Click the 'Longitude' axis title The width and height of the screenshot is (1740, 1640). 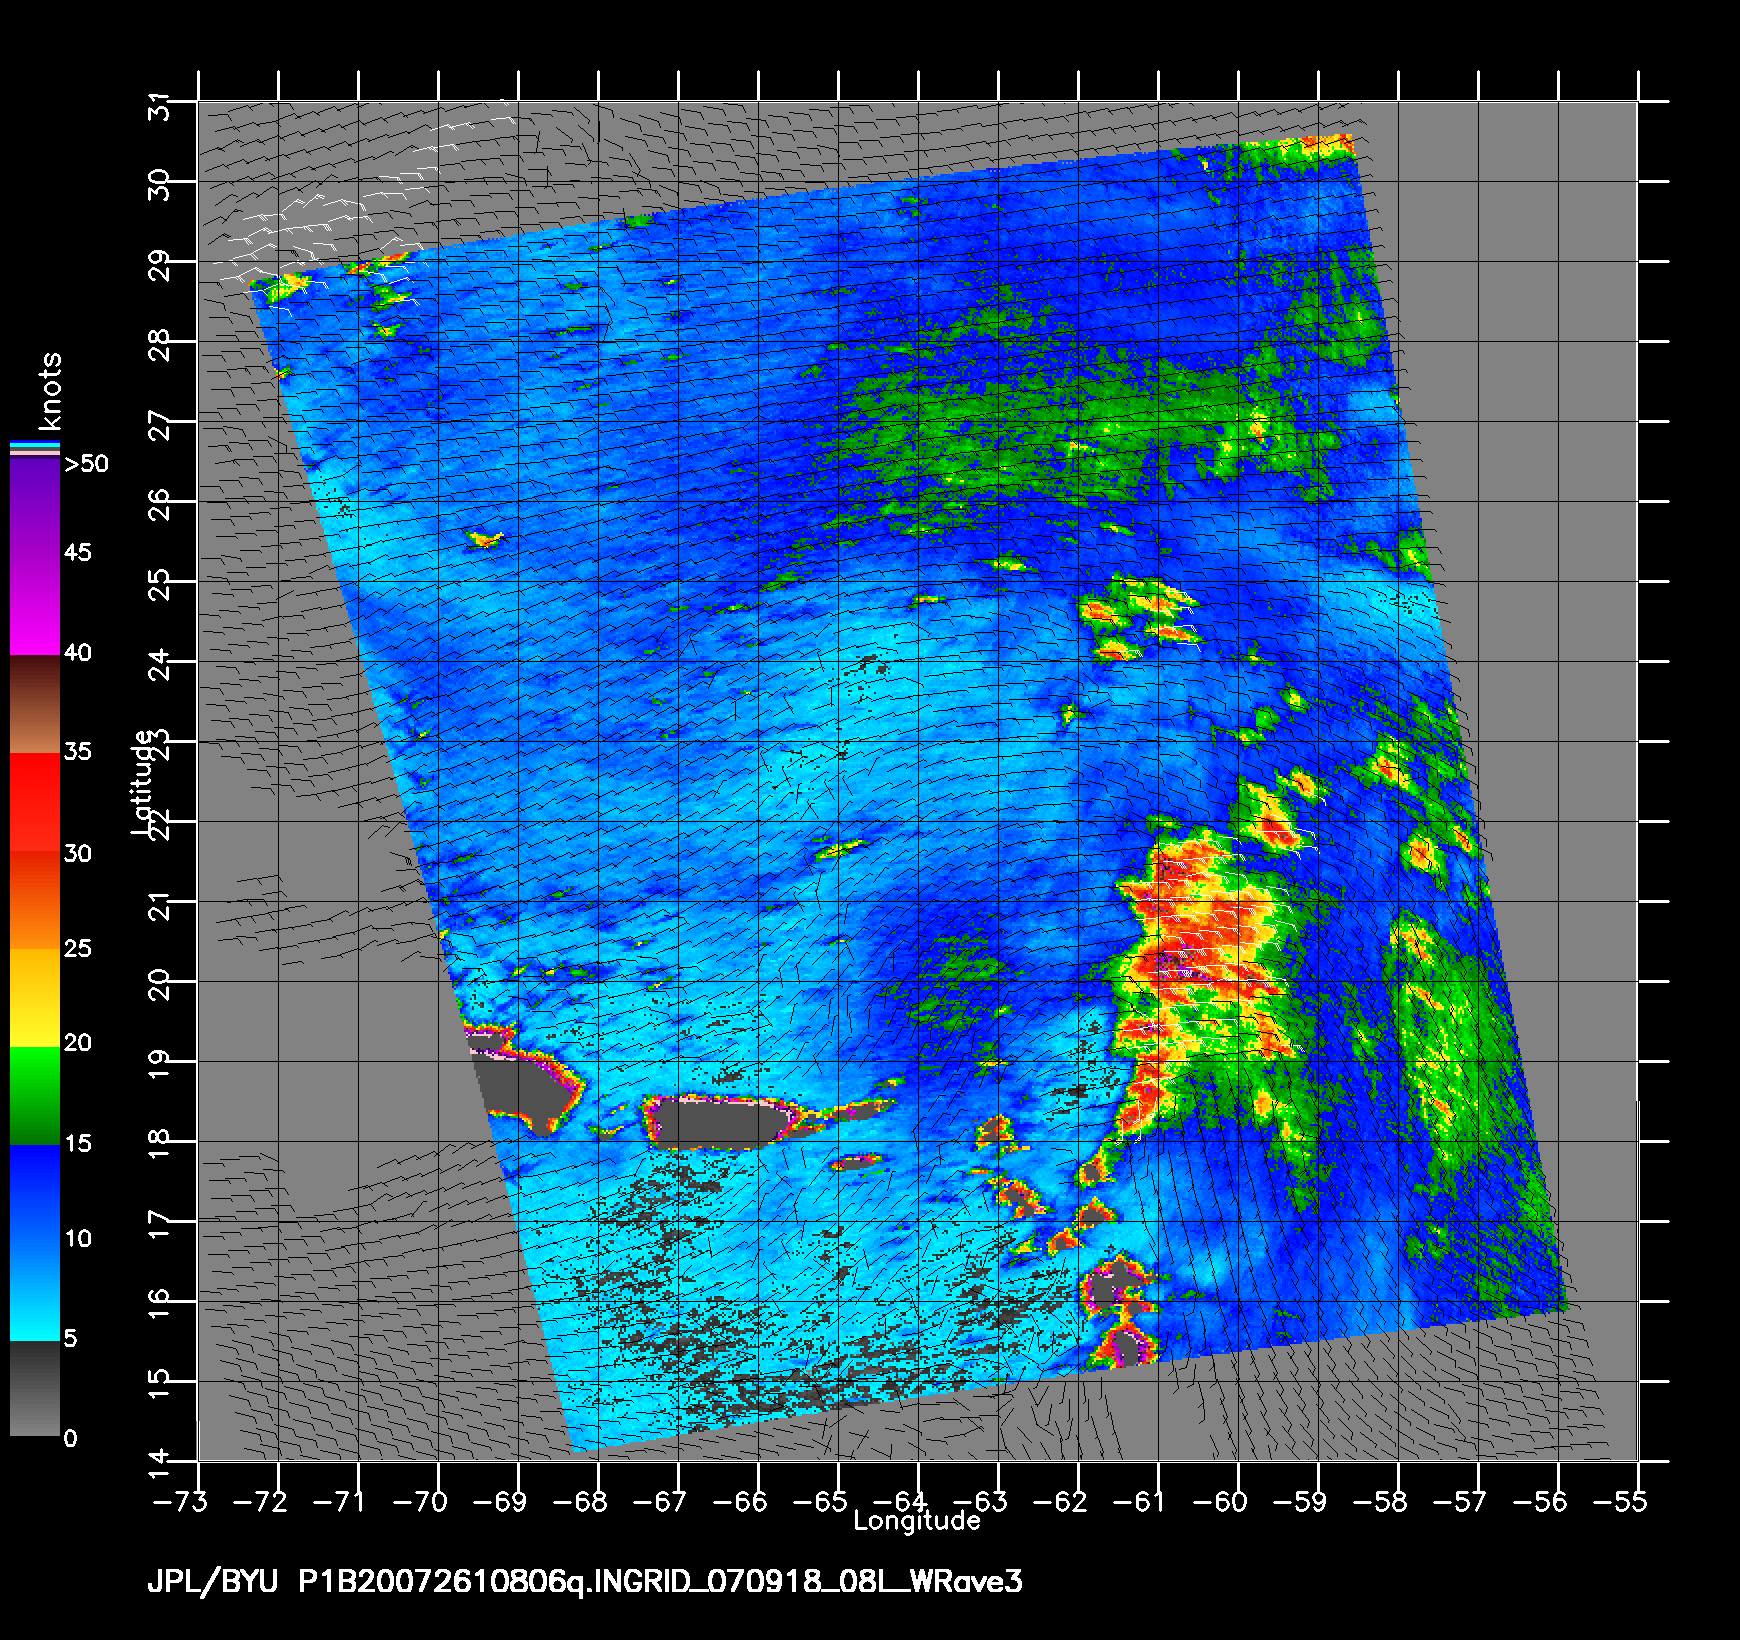point(917,1521)
